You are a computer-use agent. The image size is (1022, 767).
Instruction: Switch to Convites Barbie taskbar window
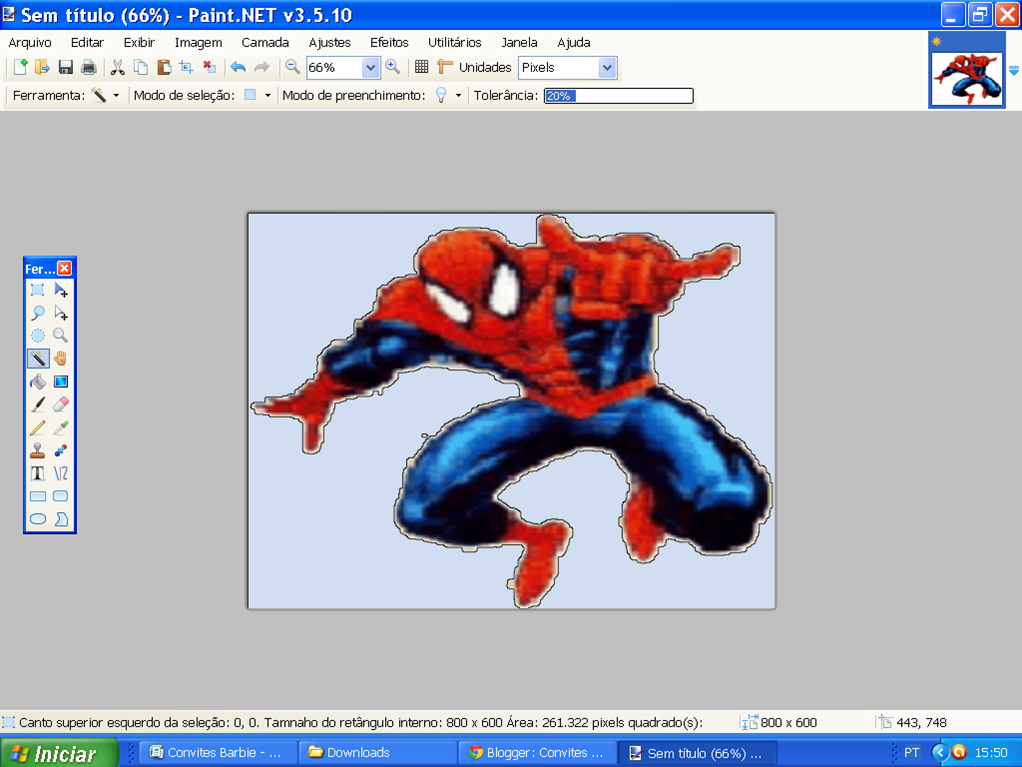[x=218, y=753]
